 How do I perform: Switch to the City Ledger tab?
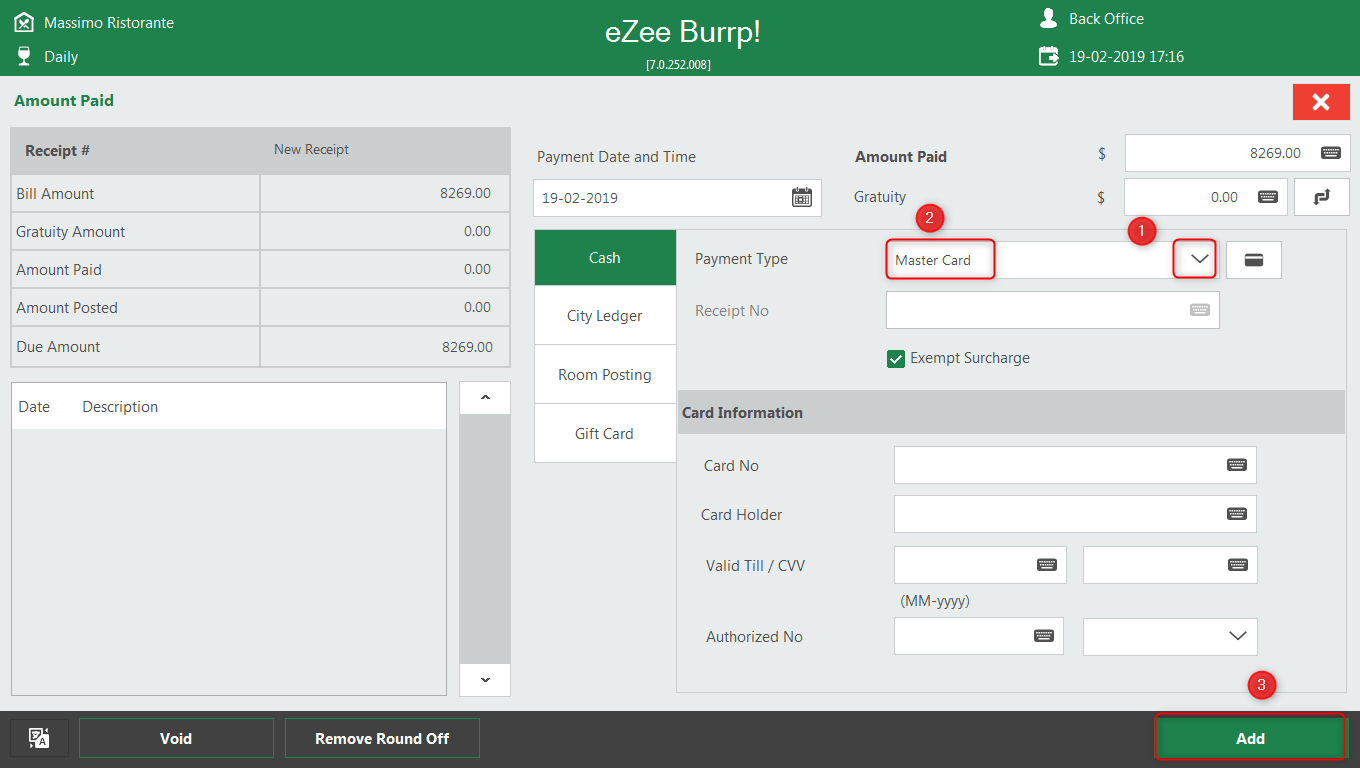click(605, 316)
